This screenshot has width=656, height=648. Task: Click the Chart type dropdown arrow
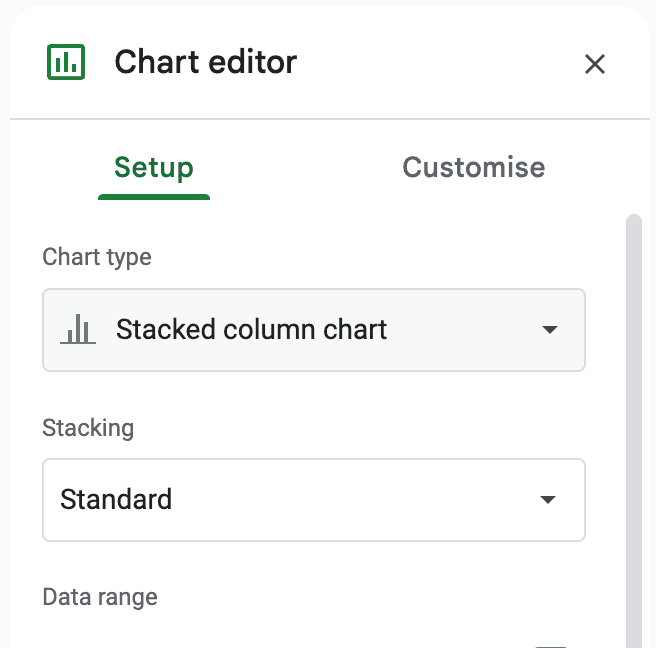[x=549, y=330]
